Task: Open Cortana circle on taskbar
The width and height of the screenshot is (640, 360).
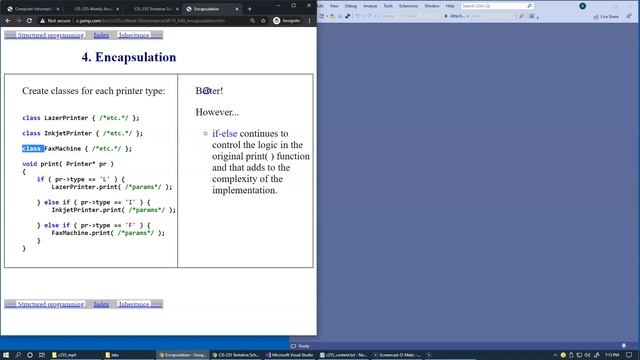Action: pos(30,355)
